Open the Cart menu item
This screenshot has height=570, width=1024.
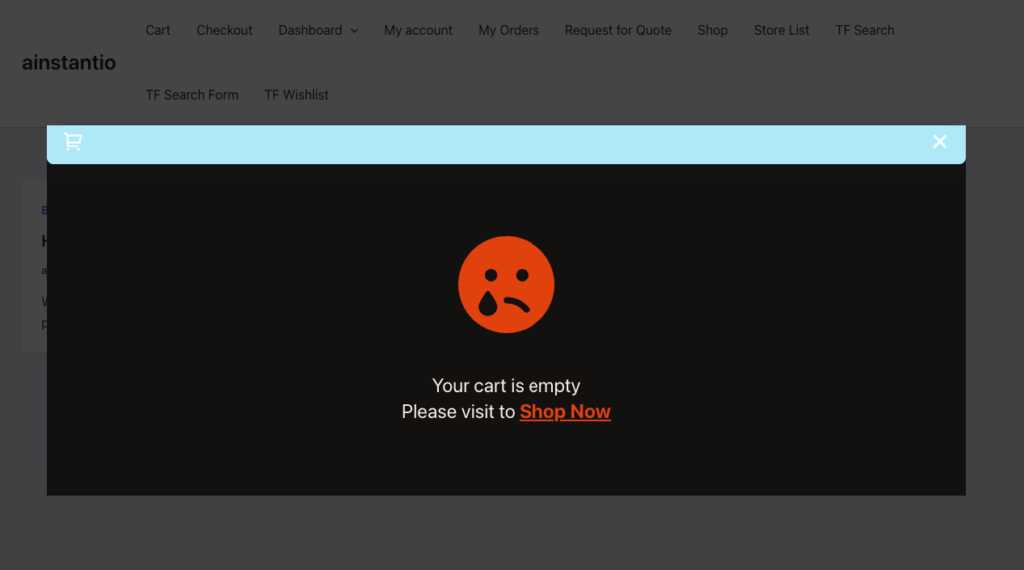[158, 30]
